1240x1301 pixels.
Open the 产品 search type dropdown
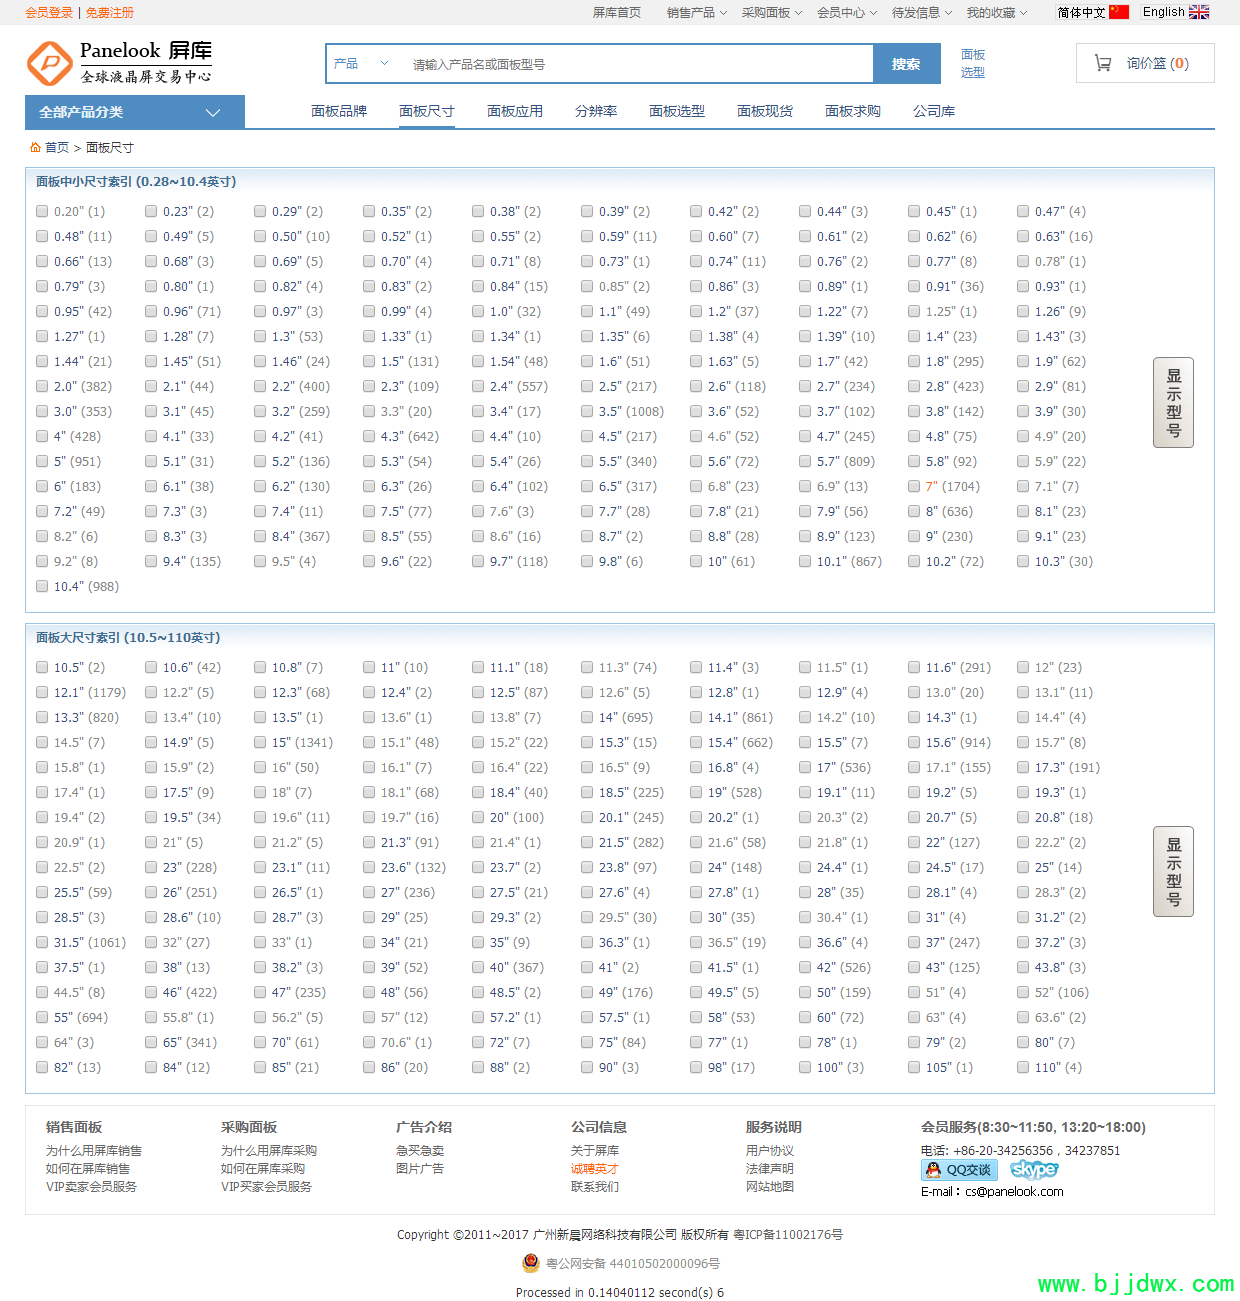click(x=361, y=64)
